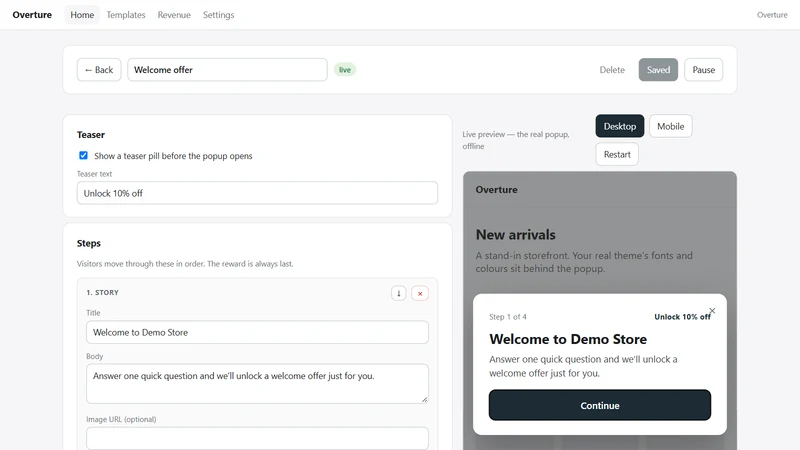Restart the live preview
The image size is (800, 450).
617,154
